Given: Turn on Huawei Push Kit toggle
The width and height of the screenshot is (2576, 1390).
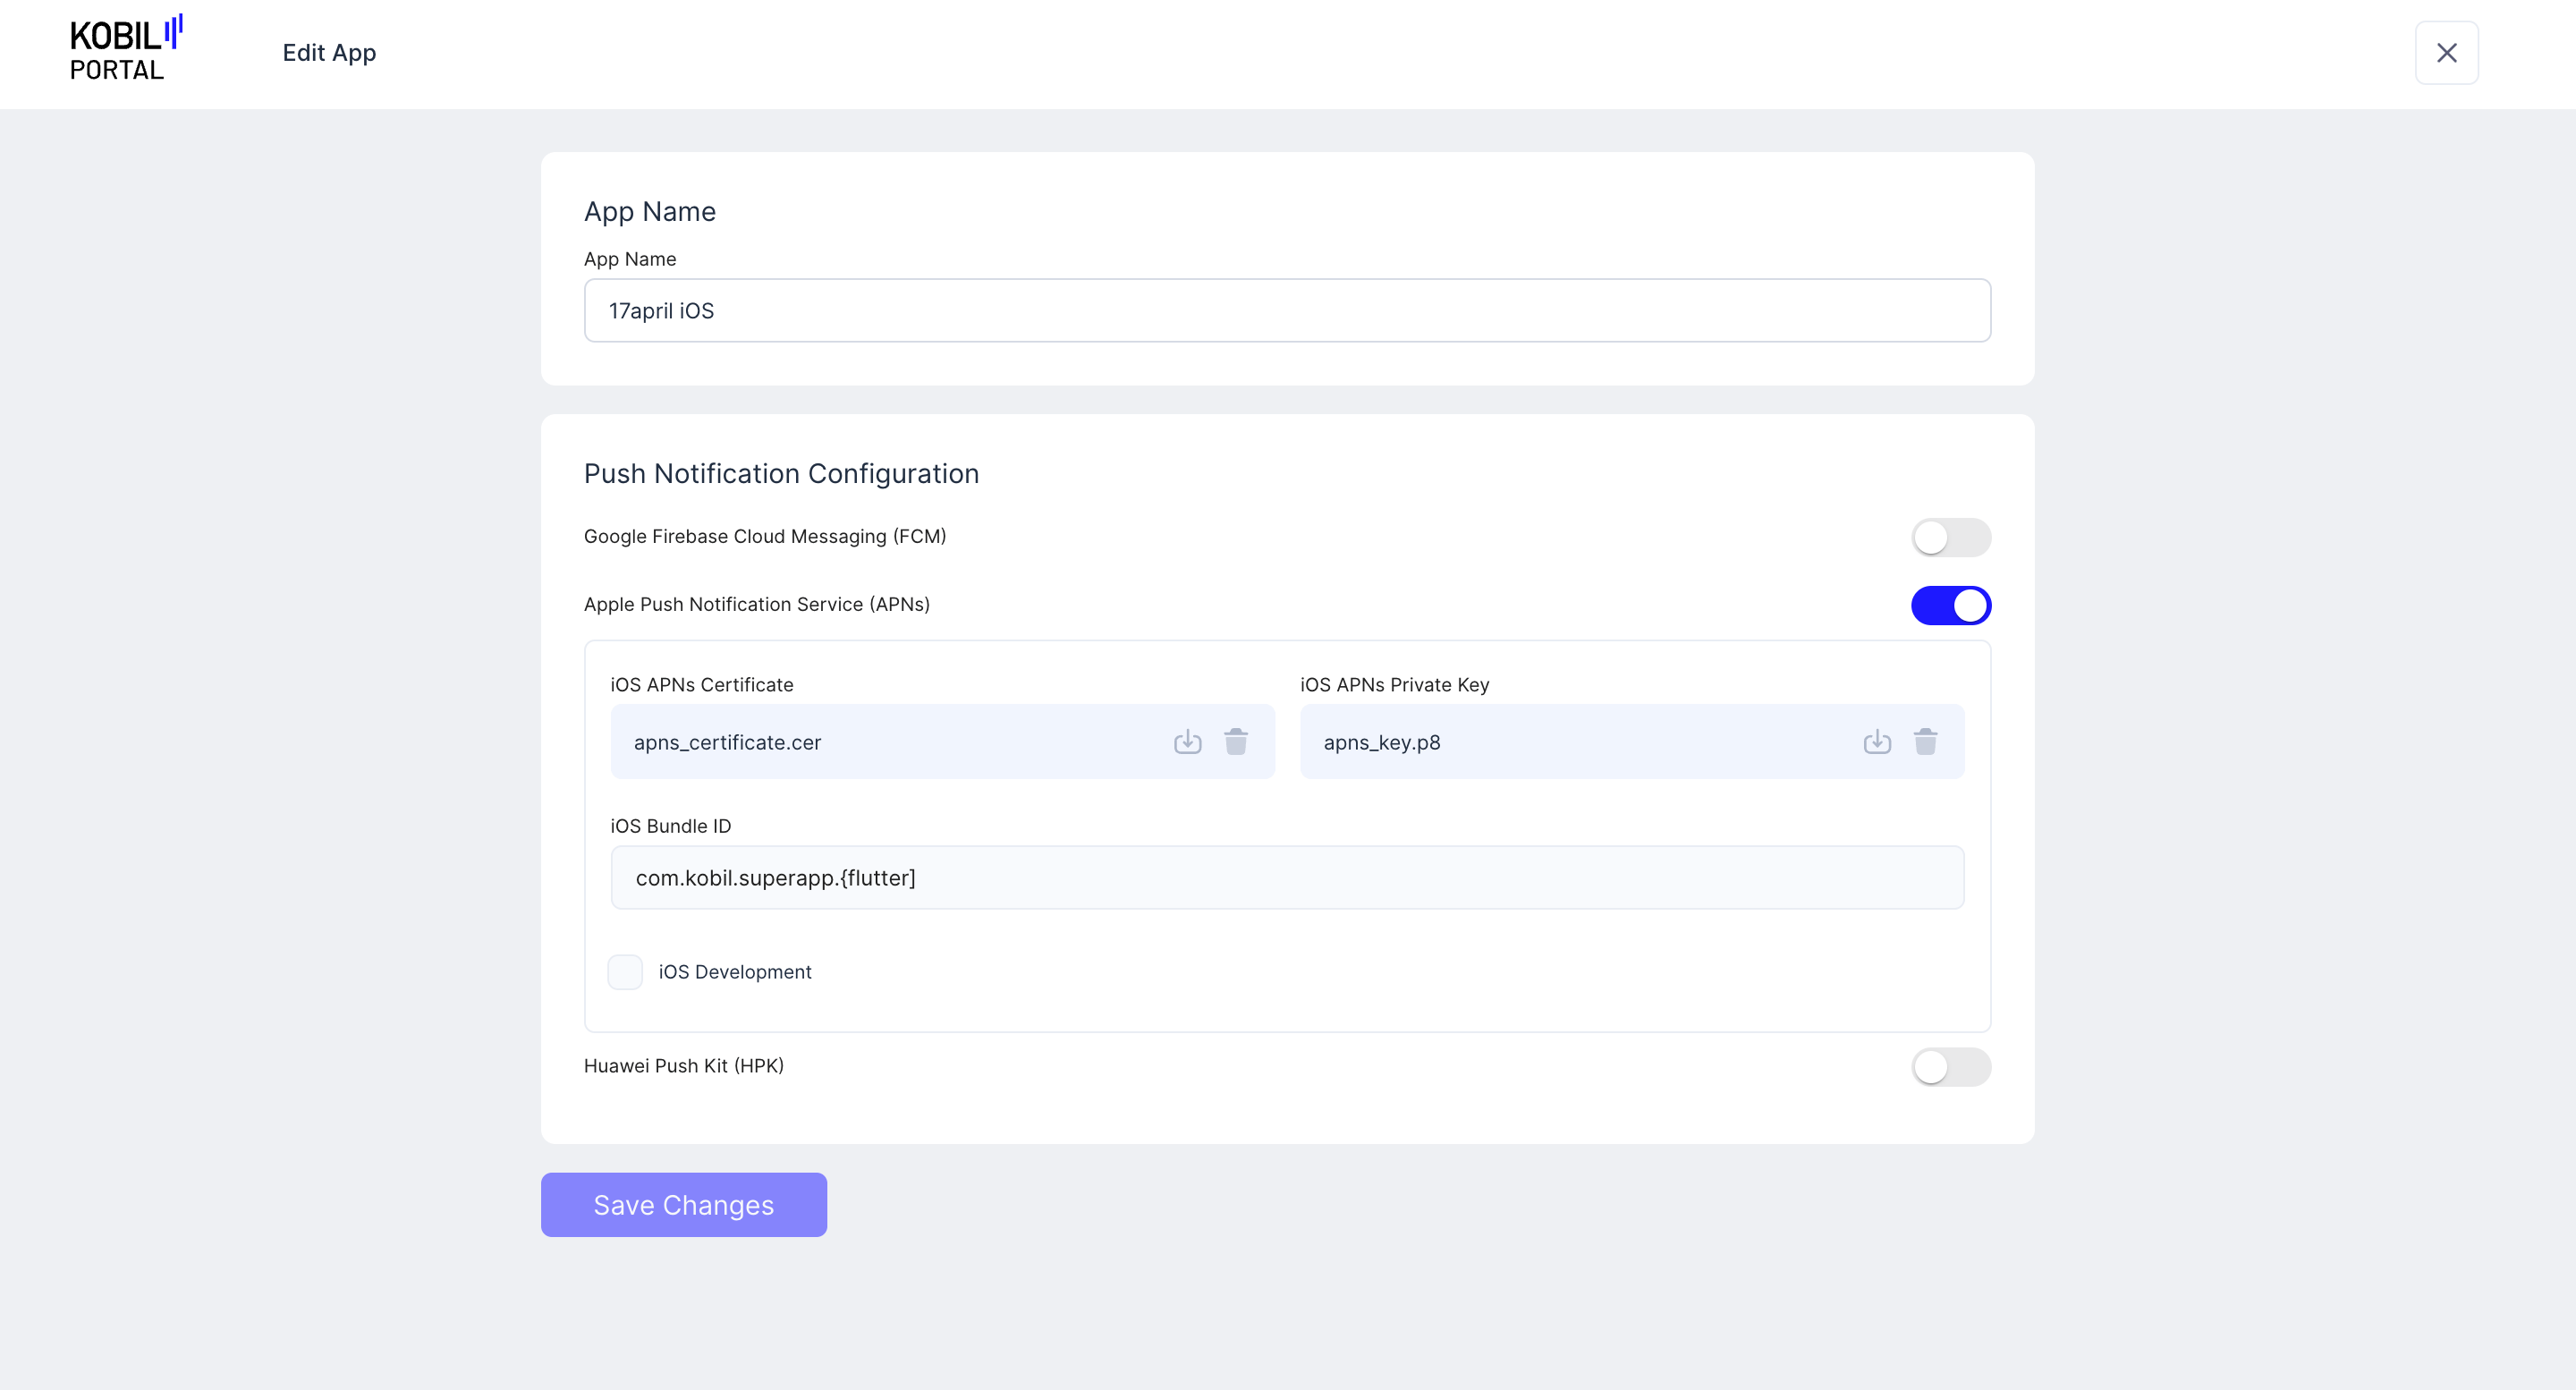Looking at the screenshot, I should pos(1950,1067).
